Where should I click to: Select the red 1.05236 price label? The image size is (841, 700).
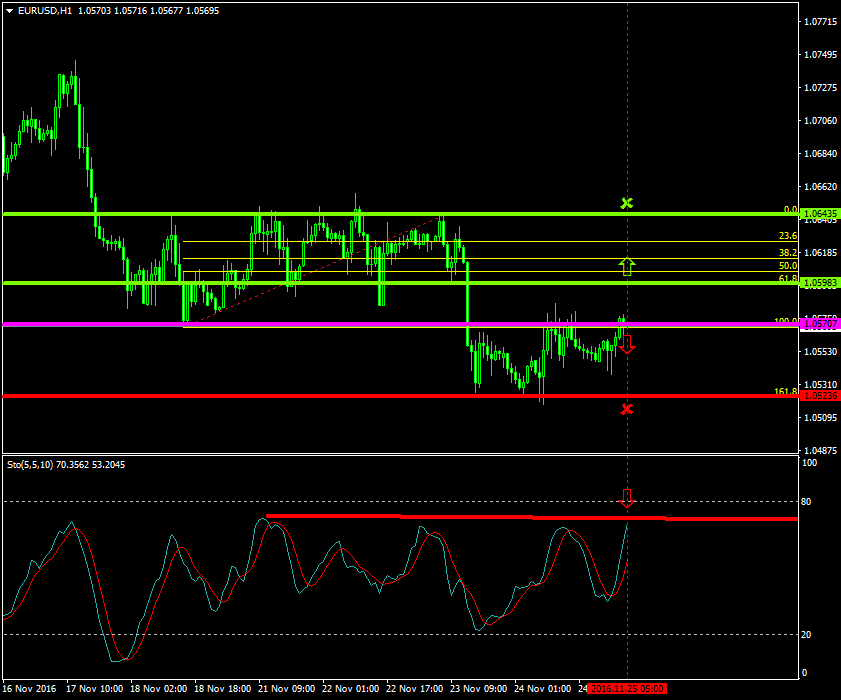(x=820, y=396)
